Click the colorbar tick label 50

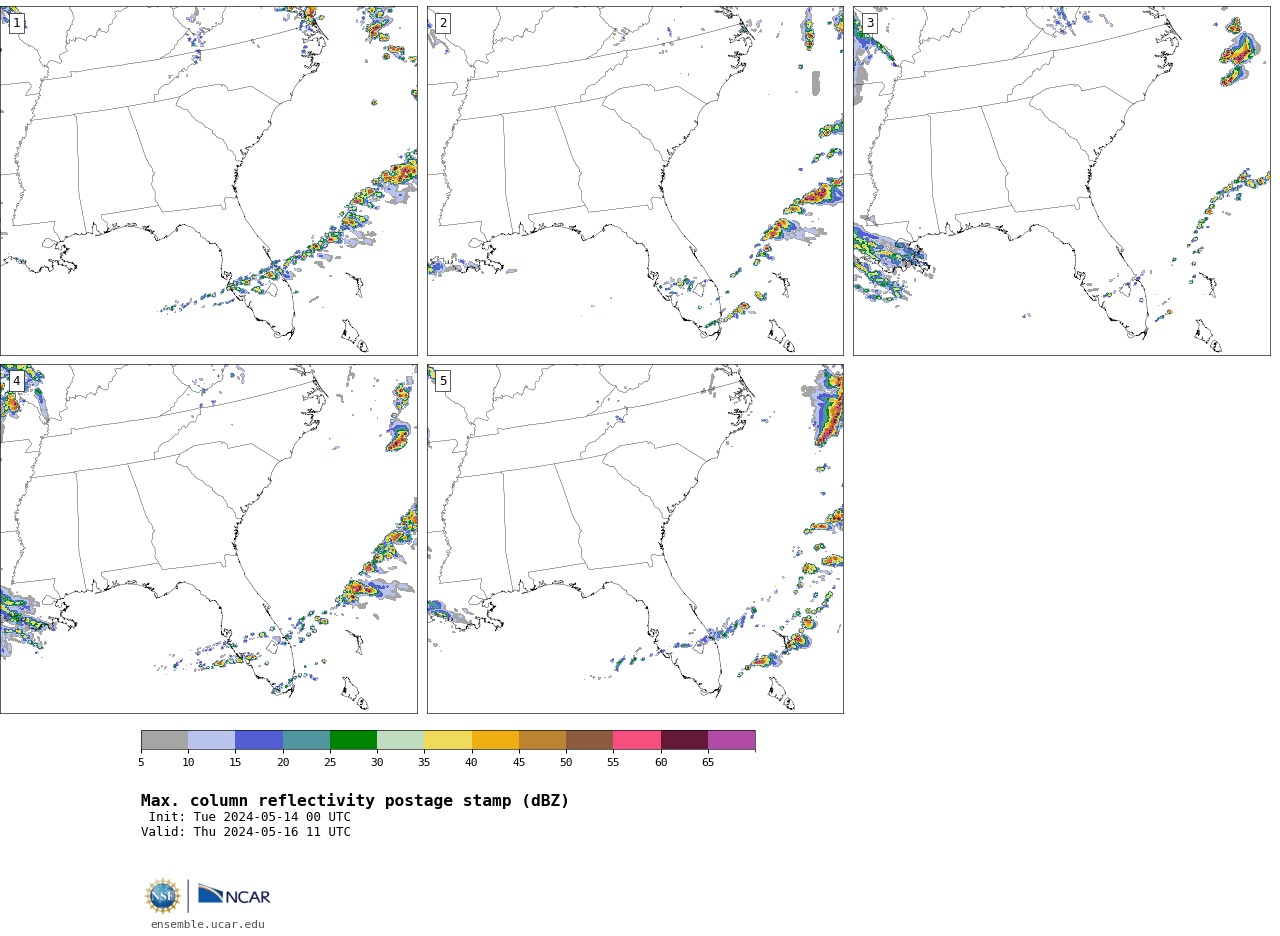click(x=566, y=763)
